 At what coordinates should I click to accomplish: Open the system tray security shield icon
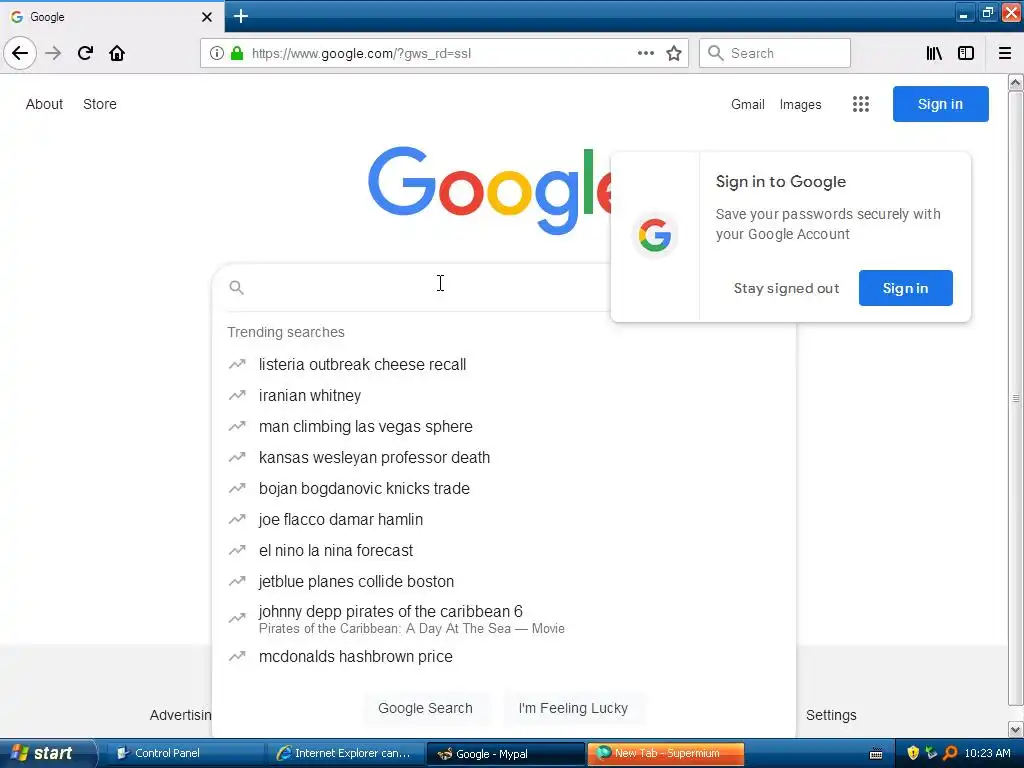pos(913,753)
